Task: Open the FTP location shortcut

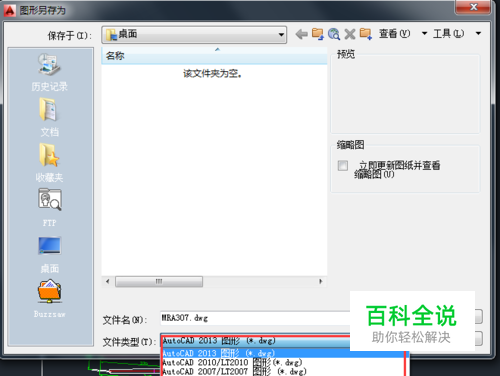Action: tap(49, 208)
